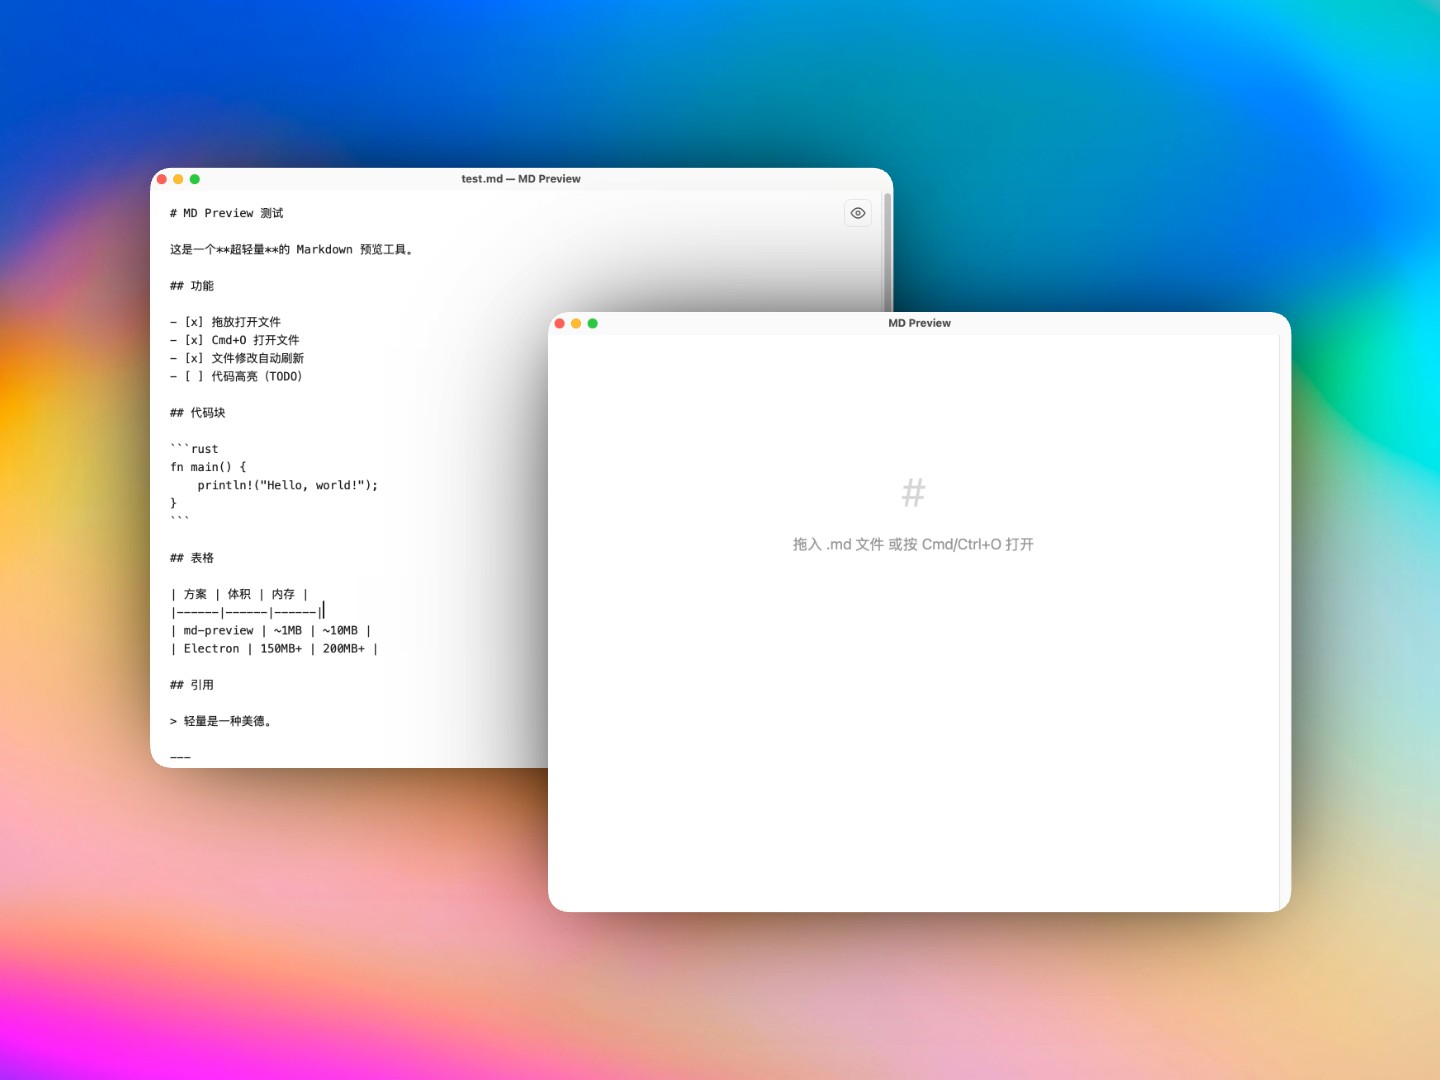
Task: Click the line mentioning Markdown 预览工具
Action: pos(291,249)
